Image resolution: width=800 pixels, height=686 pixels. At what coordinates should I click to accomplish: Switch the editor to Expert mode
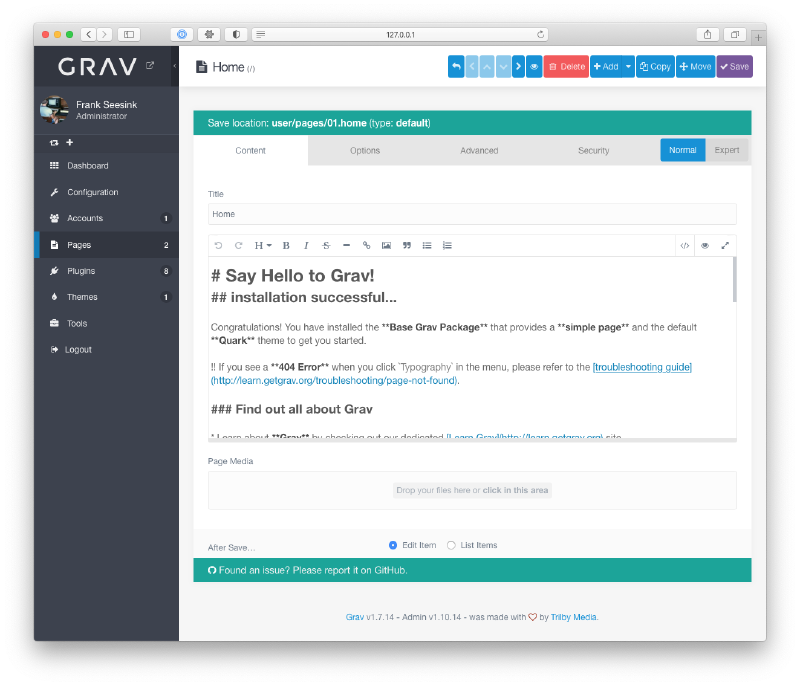coord(727,149)
